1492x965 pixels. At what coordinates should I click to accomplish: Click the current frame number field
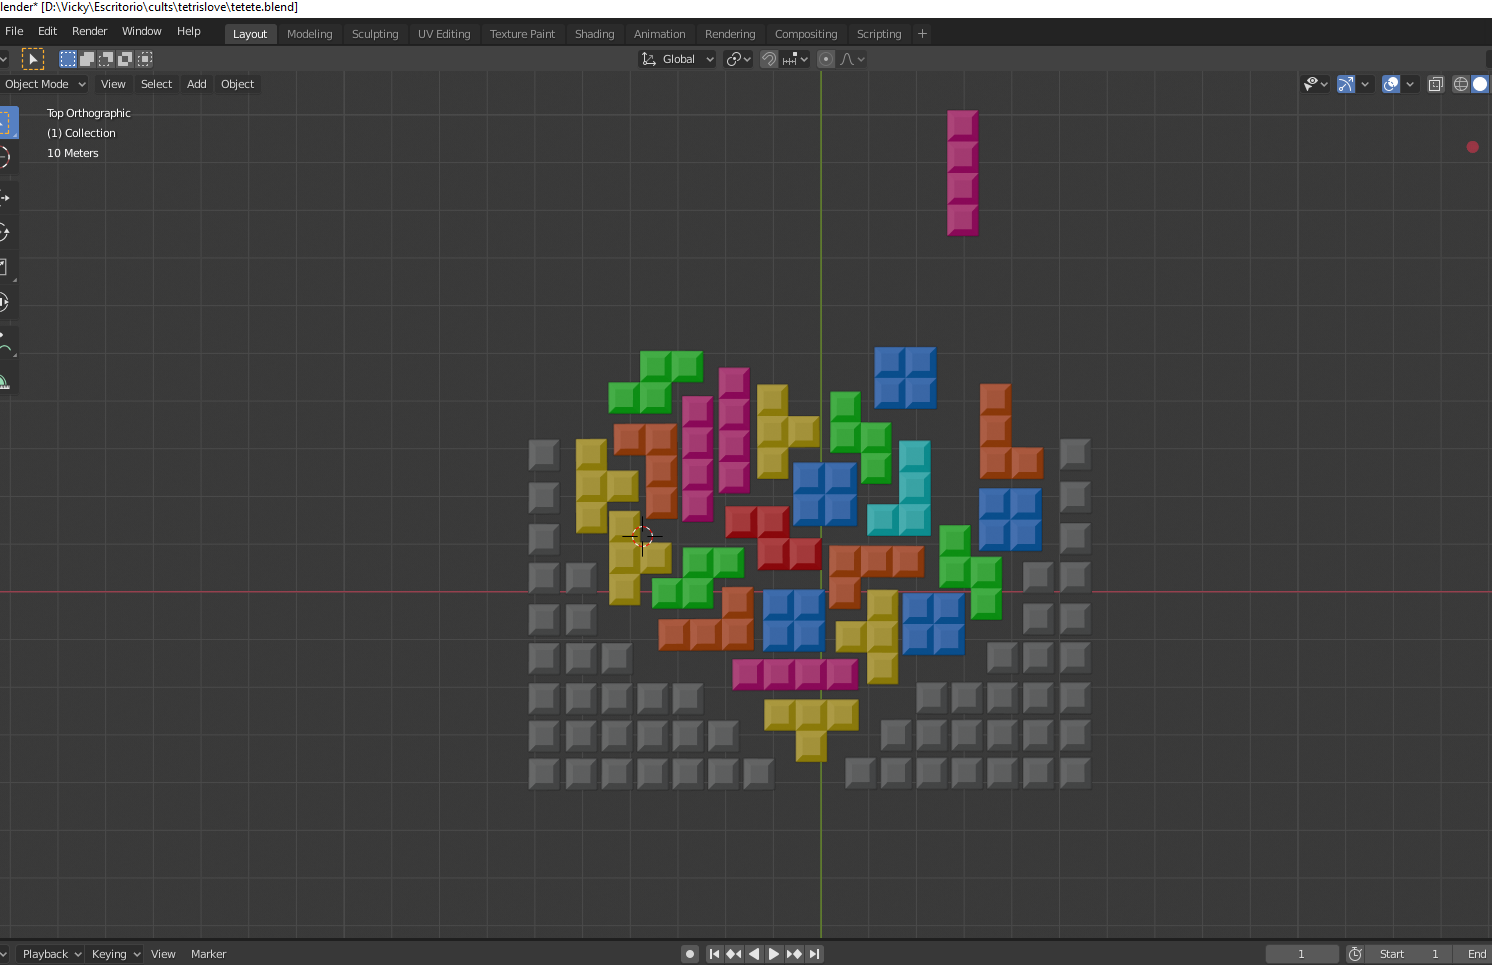tap(1302, 954)
